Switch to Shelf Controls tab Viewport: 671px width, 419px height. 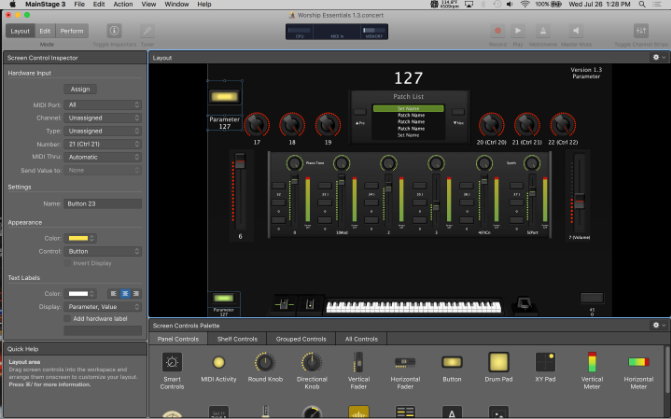[237, 339]
